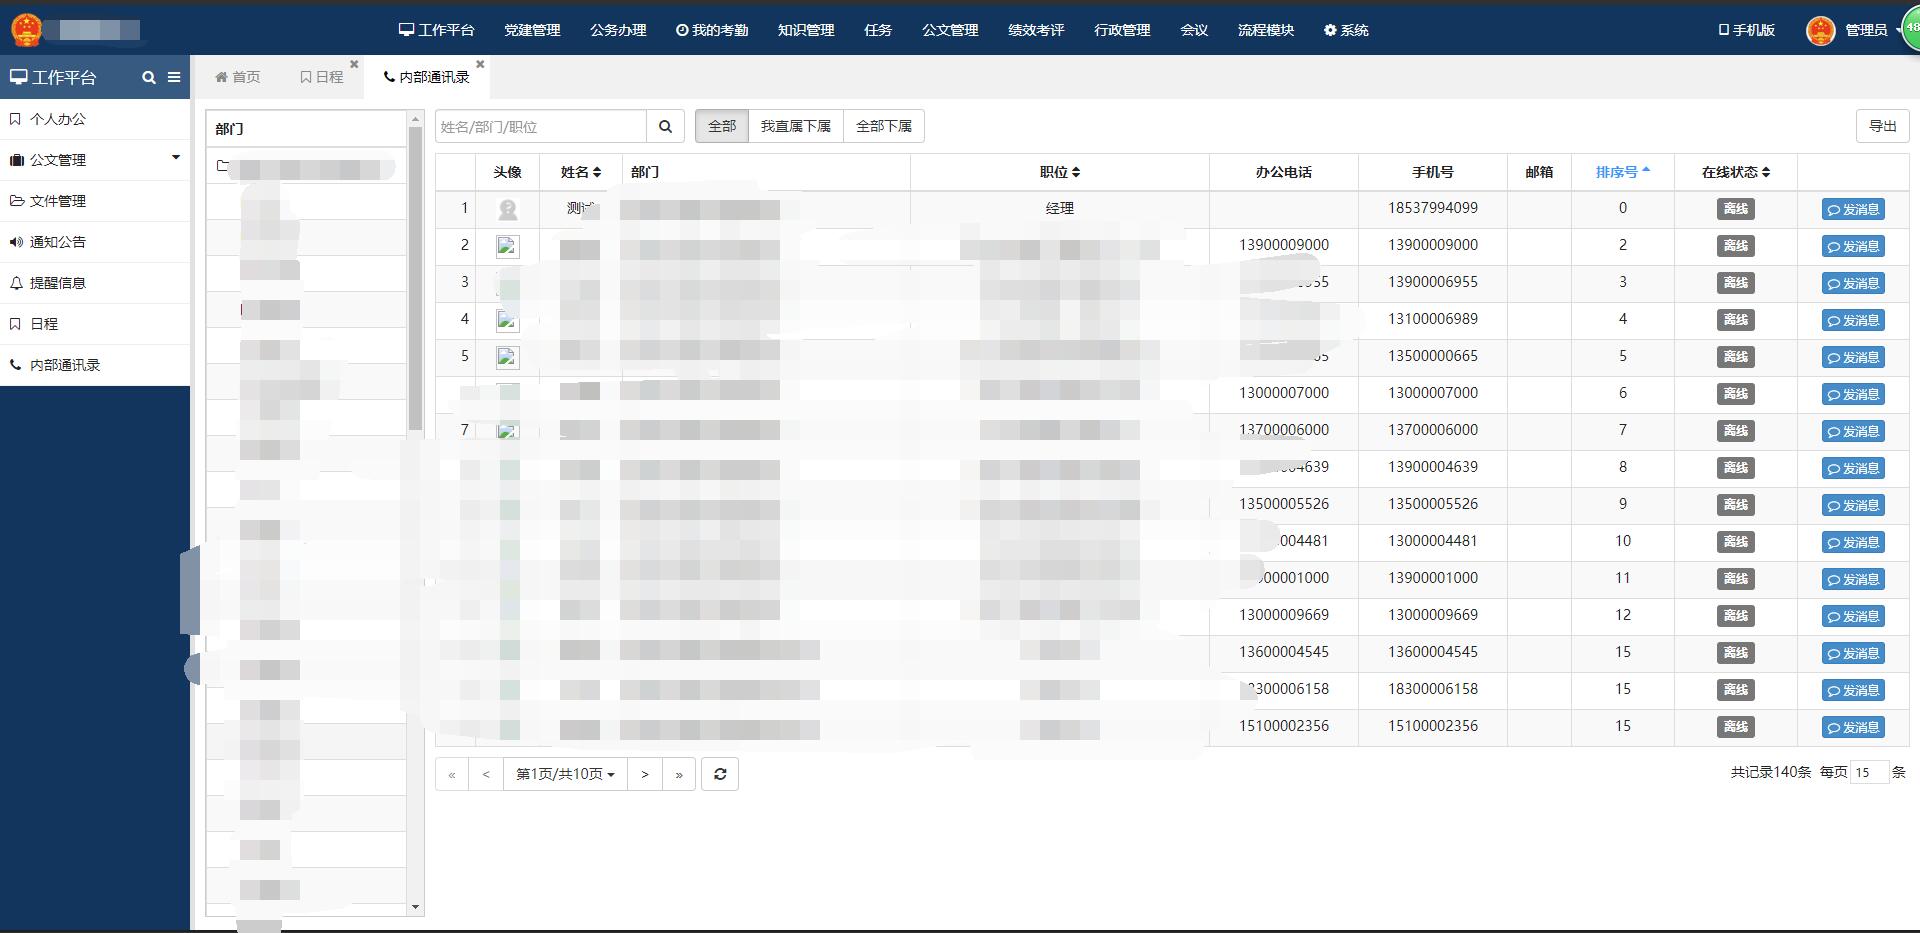The image size is (1920, 933).
Task: Click avatar image in row 2
Action: pos(508,246)
